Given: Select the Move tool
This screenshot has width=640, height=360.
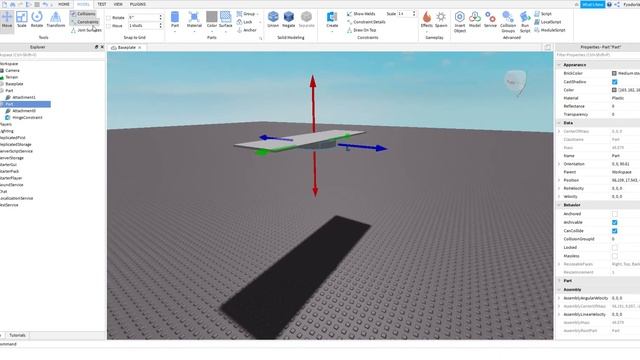Looking at the screenshot, I should tap(7, 19).
